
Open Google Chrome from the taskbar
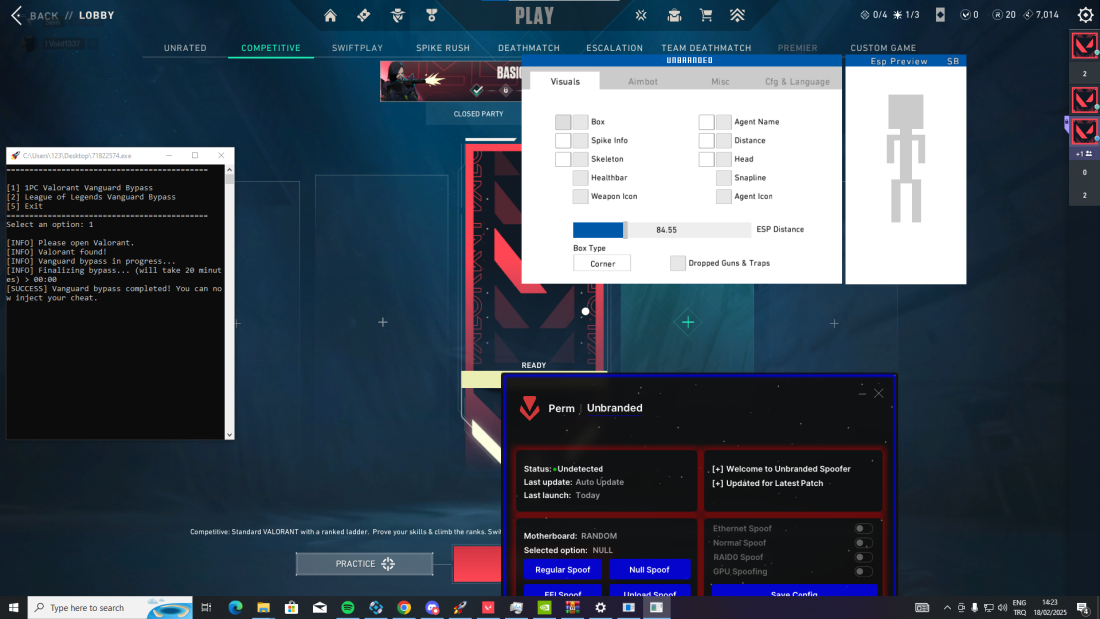tap(404, 607)
